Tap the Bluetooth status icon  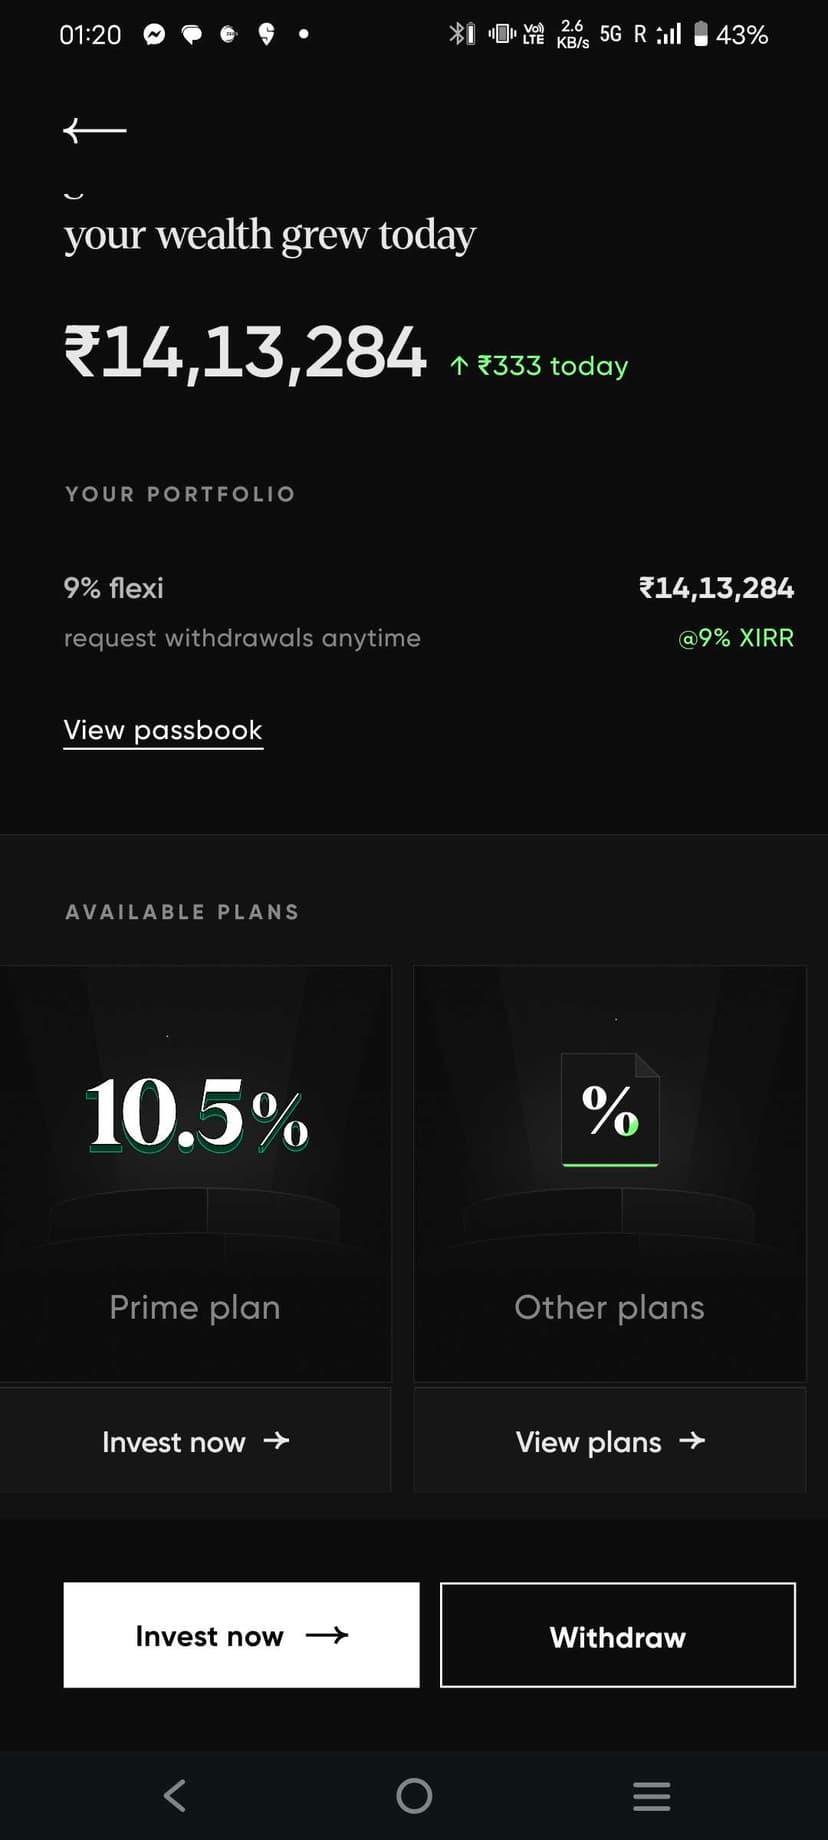click(x=459, y=35)
